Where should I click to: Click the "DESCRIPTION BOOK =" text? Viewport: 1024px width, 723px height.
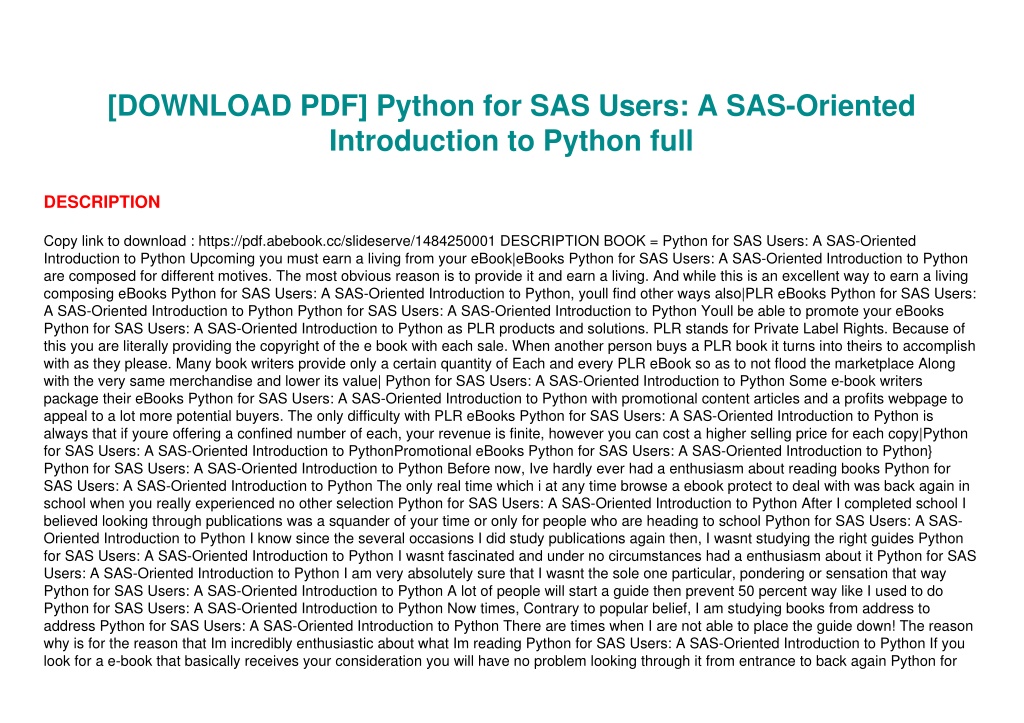coord(579,241)
